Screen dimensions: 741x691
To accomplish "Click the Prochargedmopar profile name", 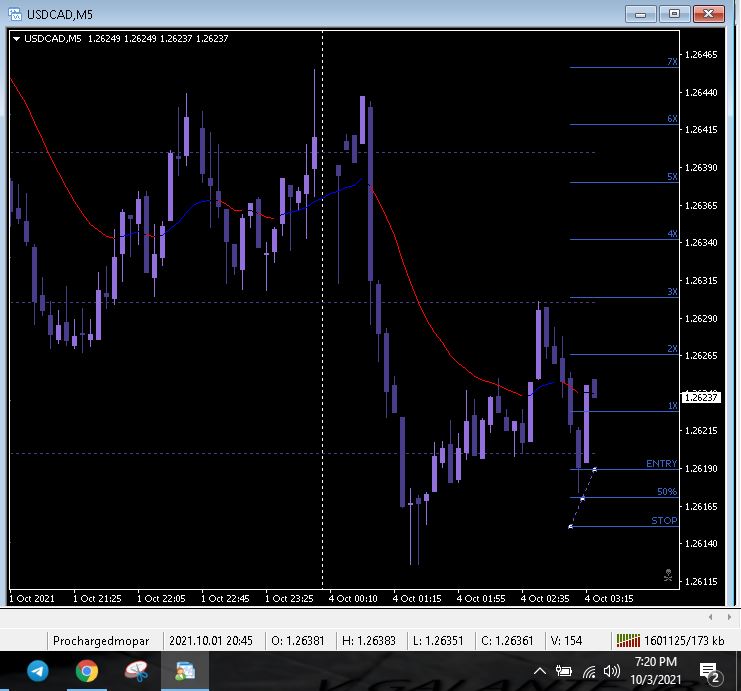I will point(101,641).
